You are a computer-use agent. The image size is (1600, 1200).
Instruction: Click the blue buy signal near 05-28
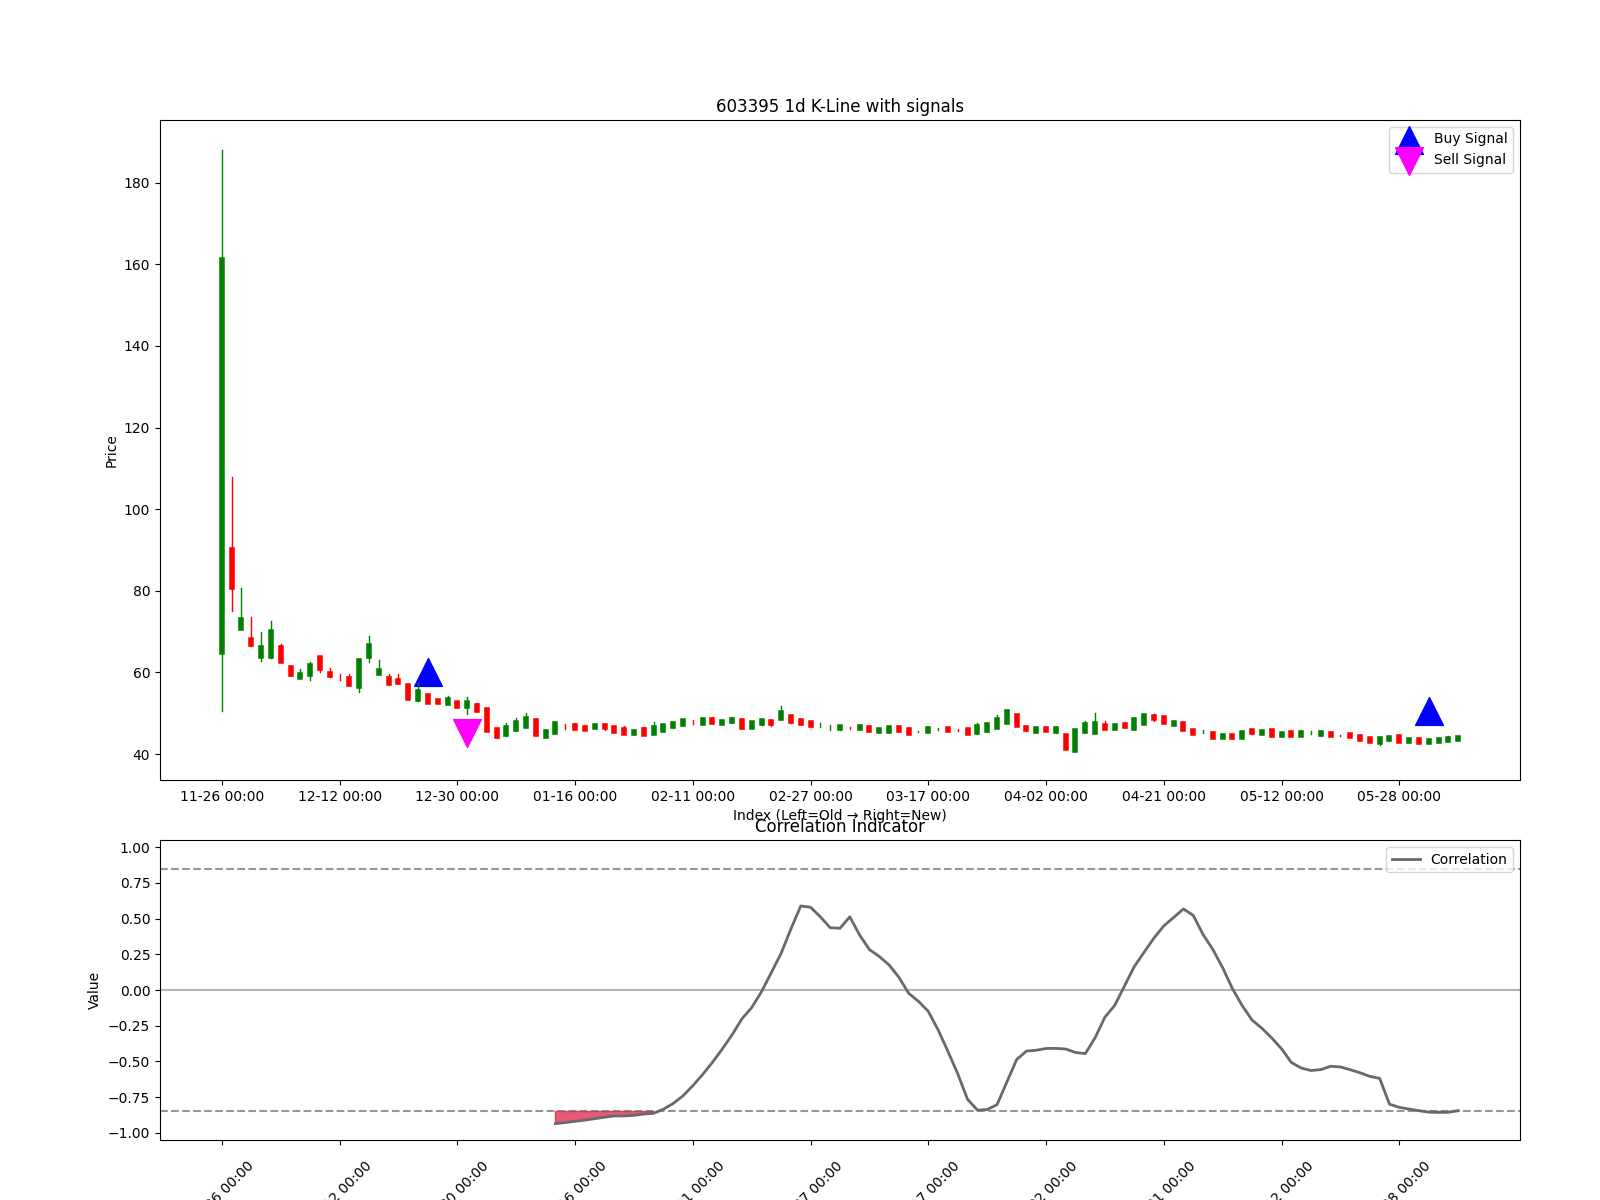[1429, 712]
